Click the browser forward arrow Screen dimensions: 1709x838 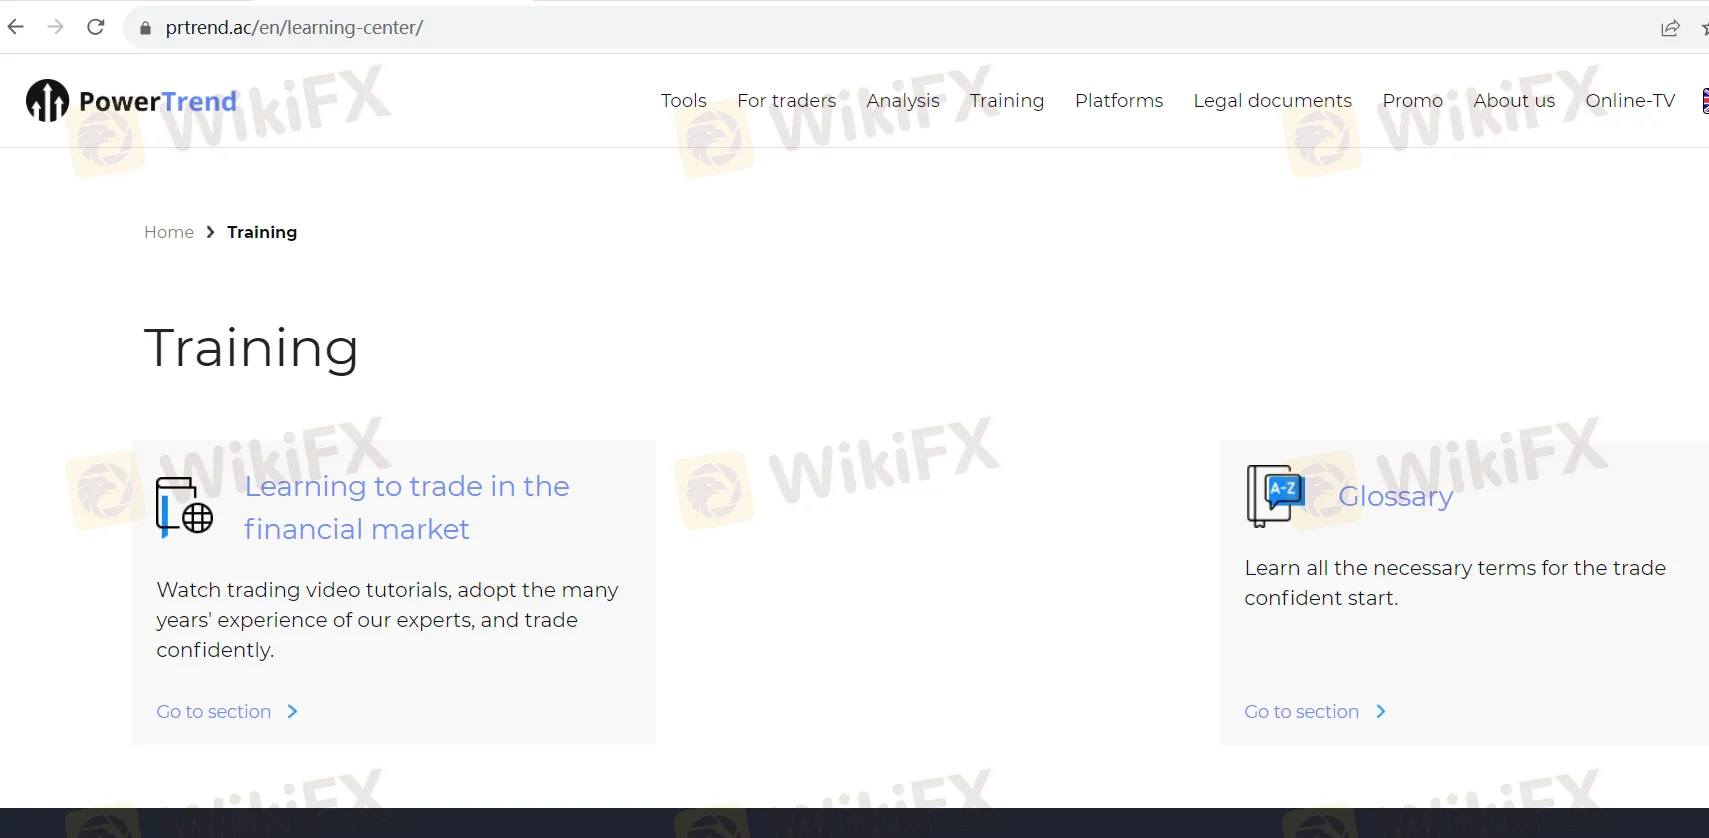click(56, 27)
